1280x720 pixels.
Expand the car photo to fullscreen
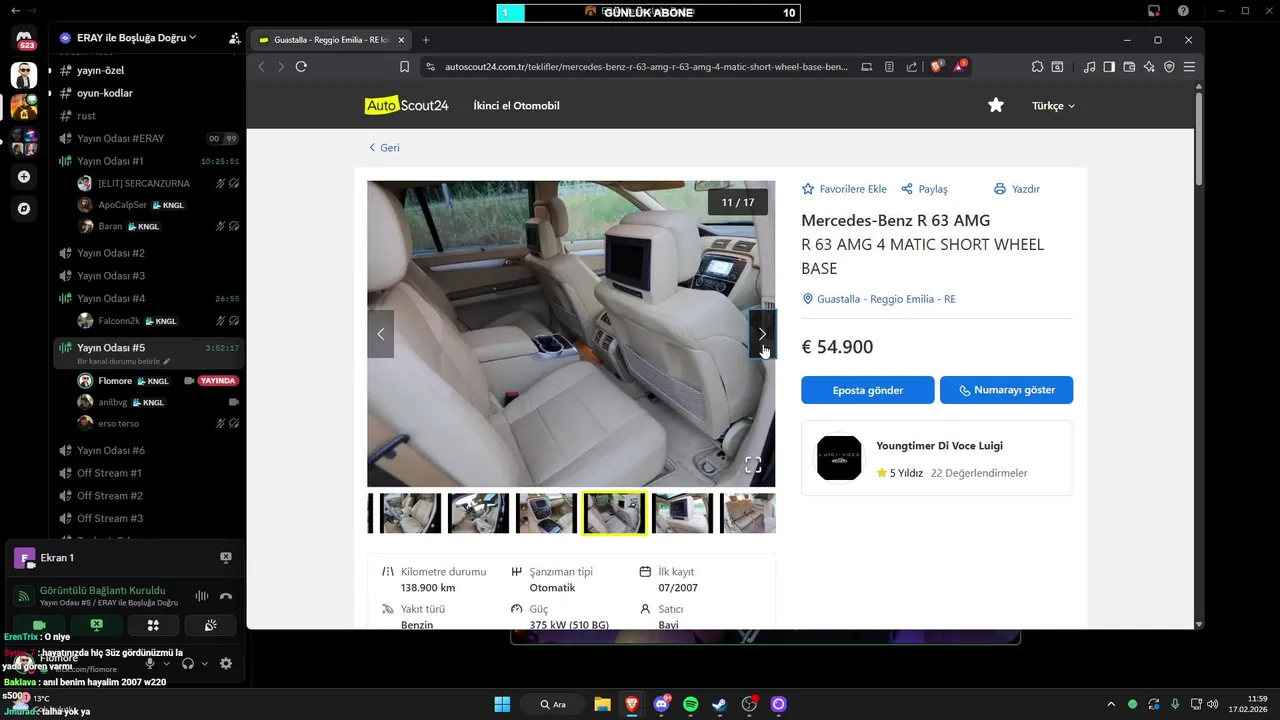click(x=753, y=464)
